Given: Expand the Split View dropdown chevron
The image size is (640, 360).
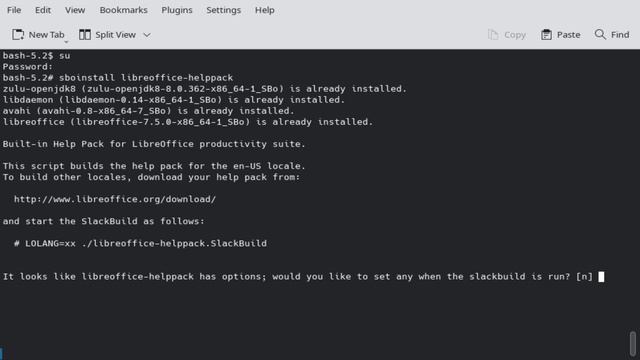Looking at the screenshot, I should pyautogui.click(x=147, y=35).
